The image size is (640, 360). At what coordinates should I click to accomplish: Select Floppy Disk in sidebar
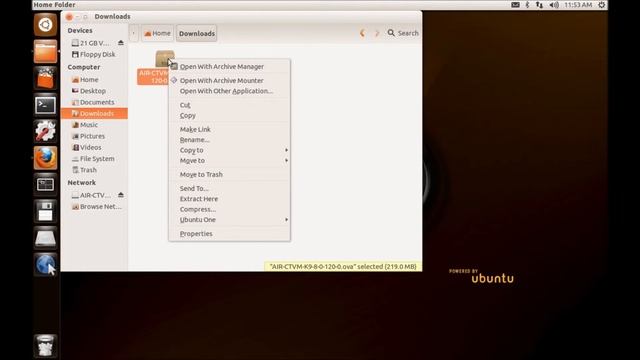click(x=94, y=54)
